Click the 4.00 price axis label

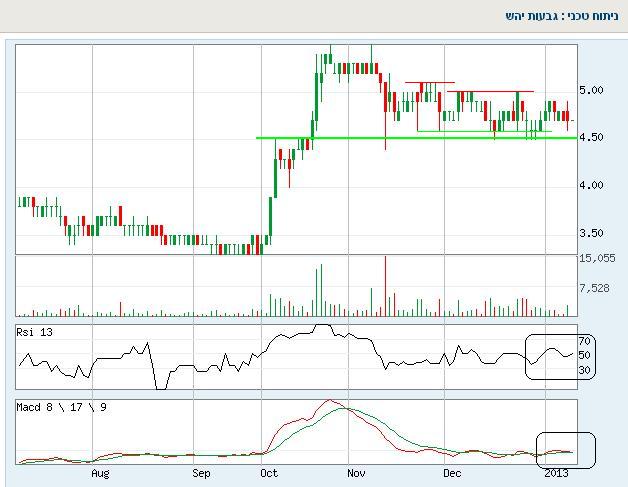click(591, 185)
